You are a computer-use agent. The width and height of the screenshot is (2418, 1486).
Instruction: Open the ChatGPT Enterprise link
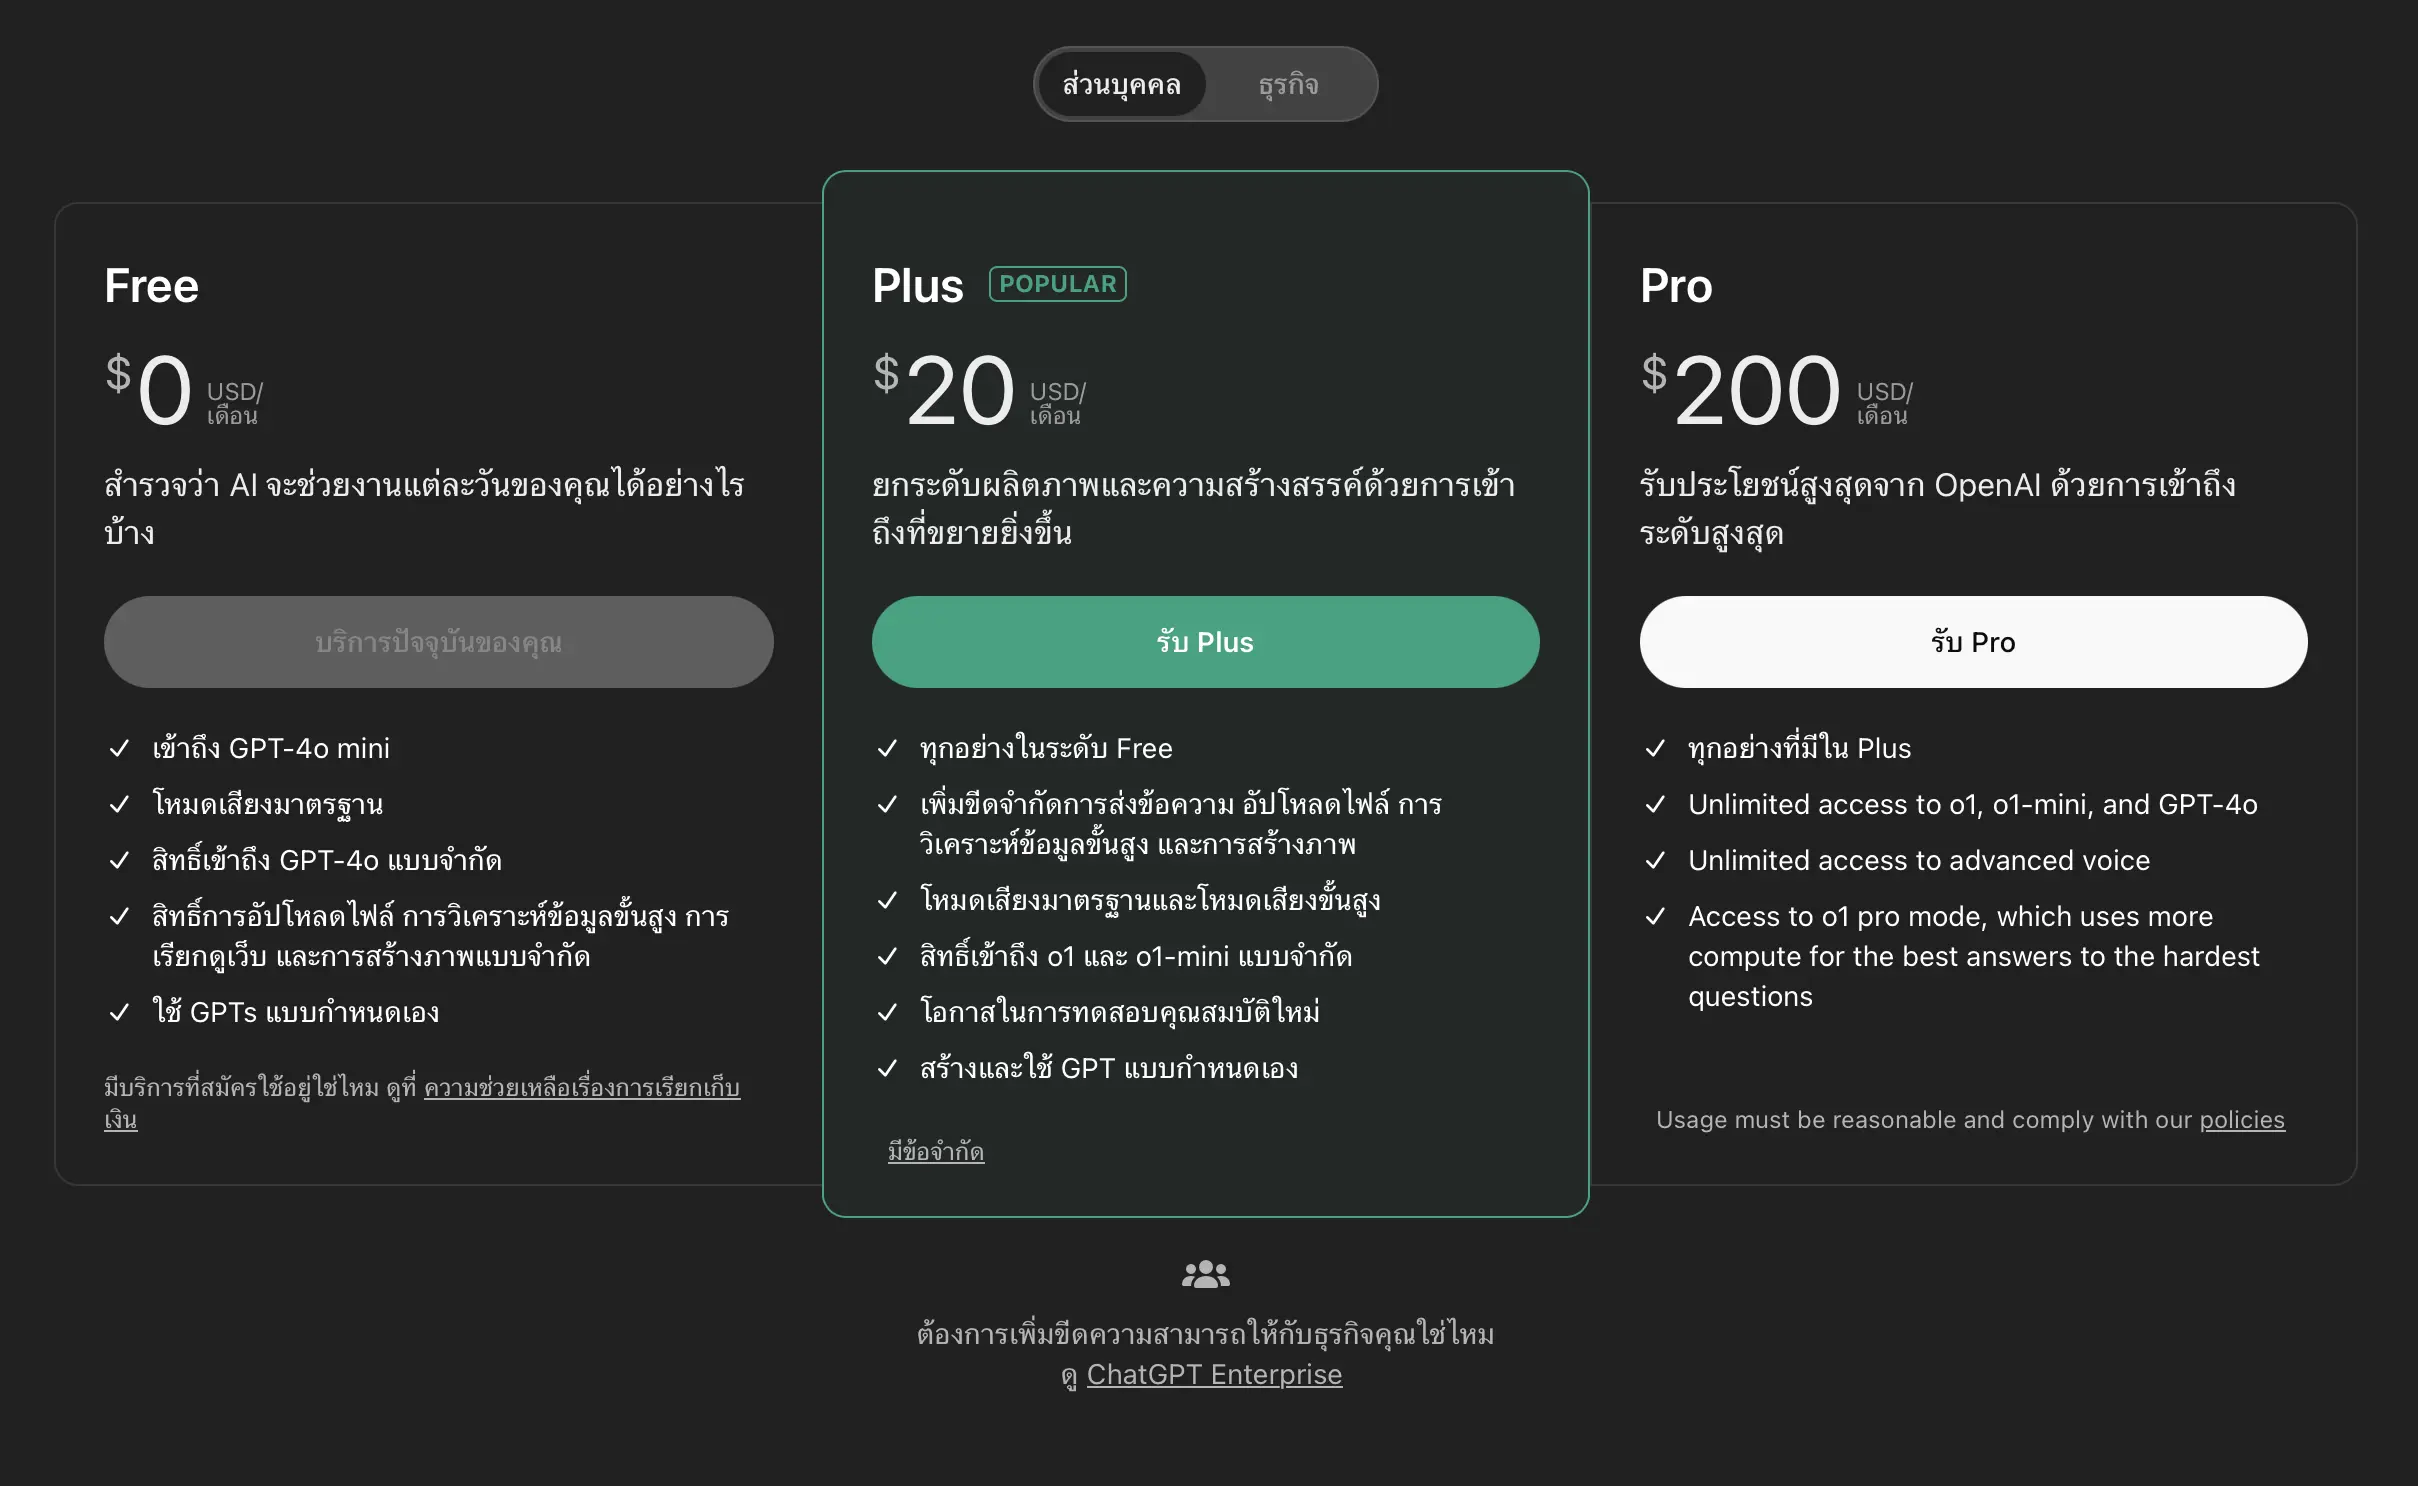(x=1214, y=1375)
